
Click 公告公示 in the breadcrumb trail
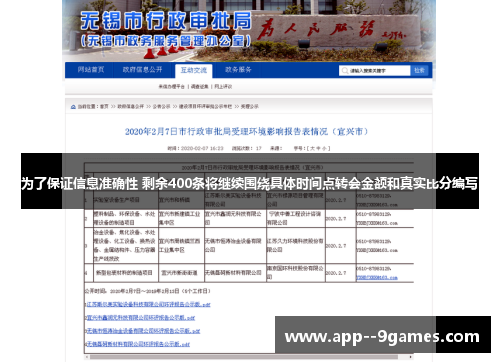pos(161,107)
